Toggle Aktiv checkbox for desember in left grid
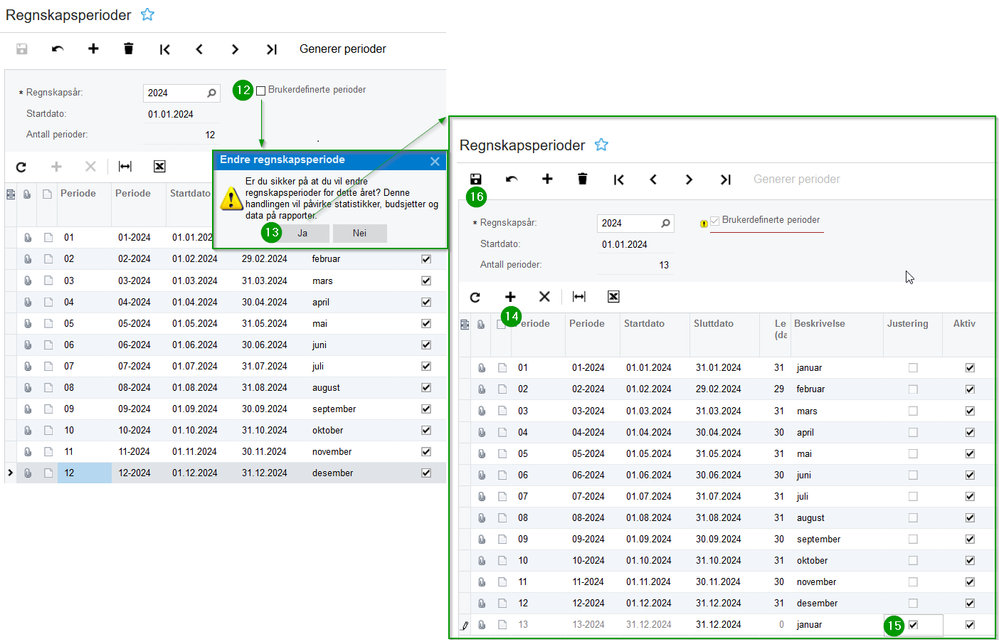The image size is (999, 640). coord(427,473)
